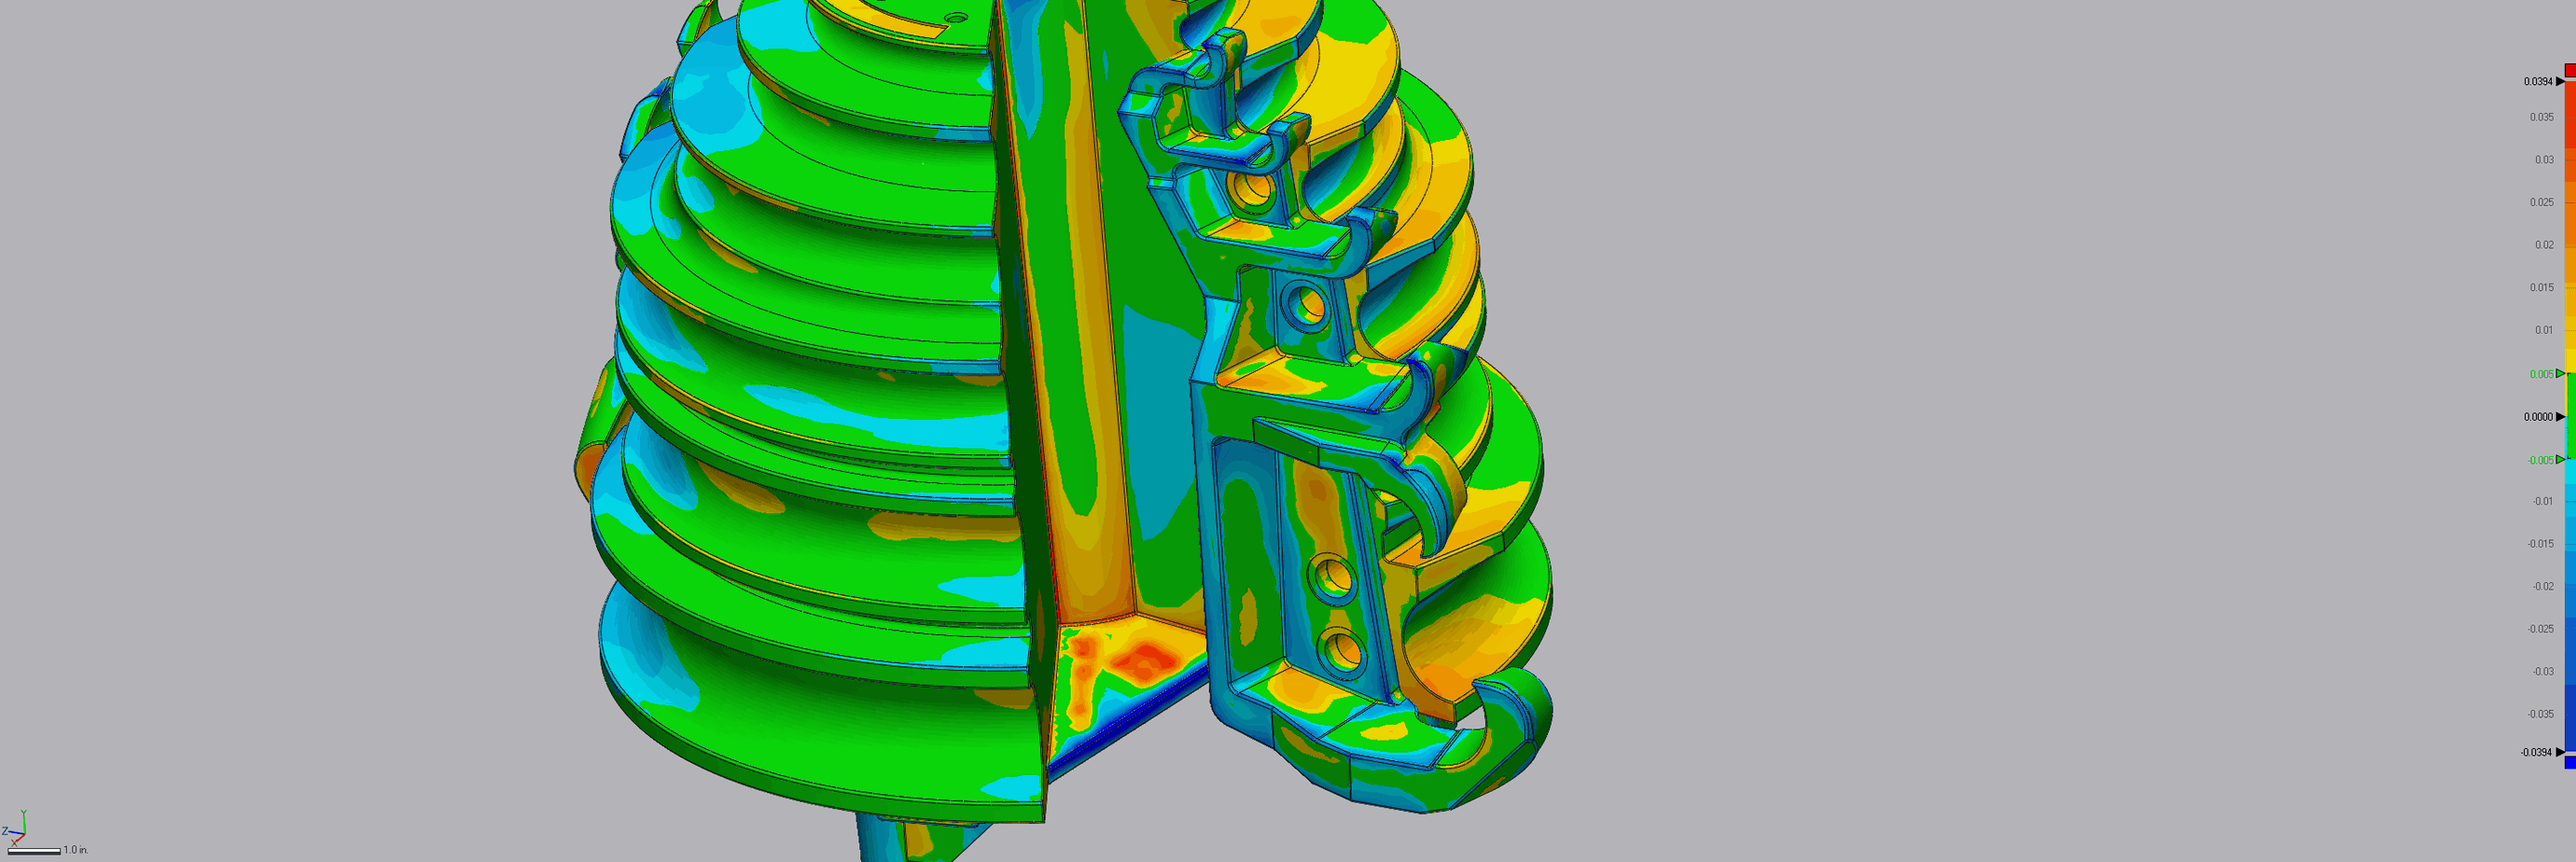This screenshot has width=2576, height=862.
Task: Click the -0.025 legend scale label
Action: pos(2540,629)
